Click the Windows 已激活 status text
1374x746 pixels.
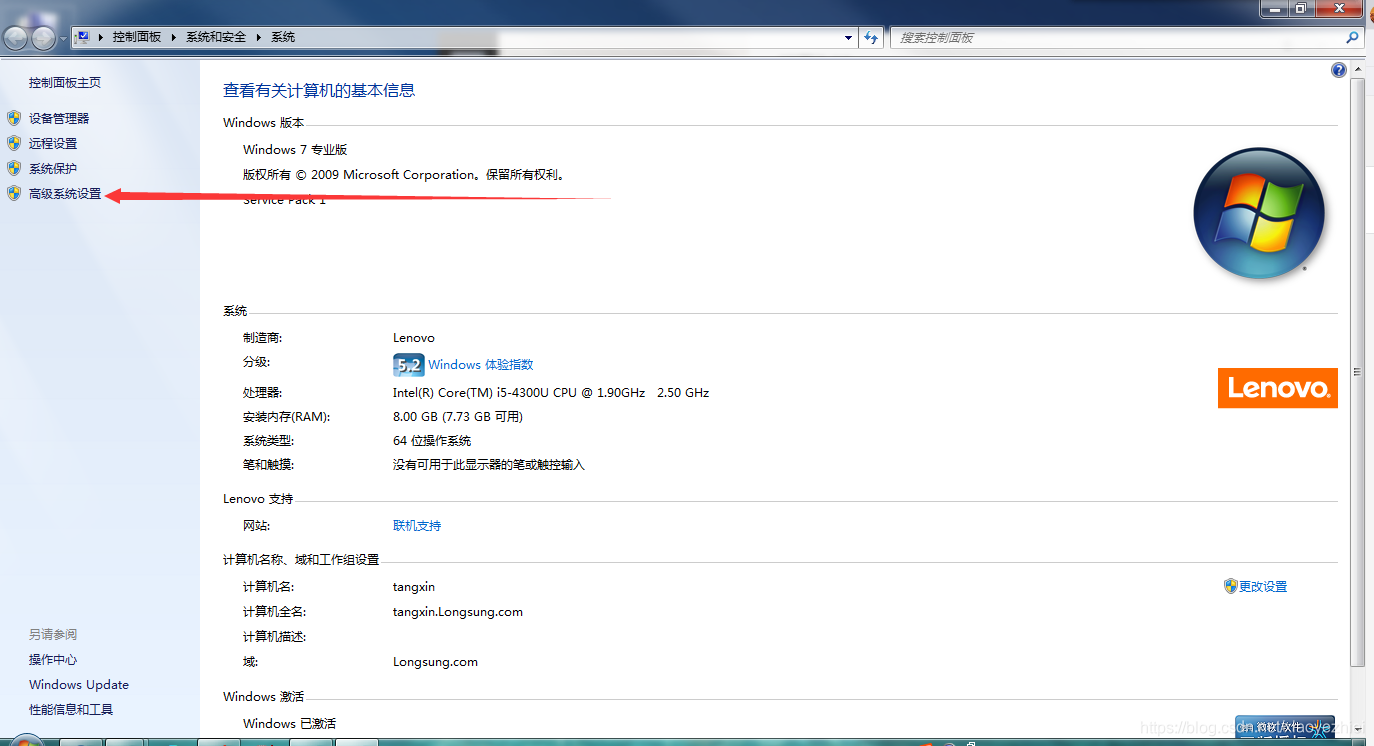pos(289,723)
